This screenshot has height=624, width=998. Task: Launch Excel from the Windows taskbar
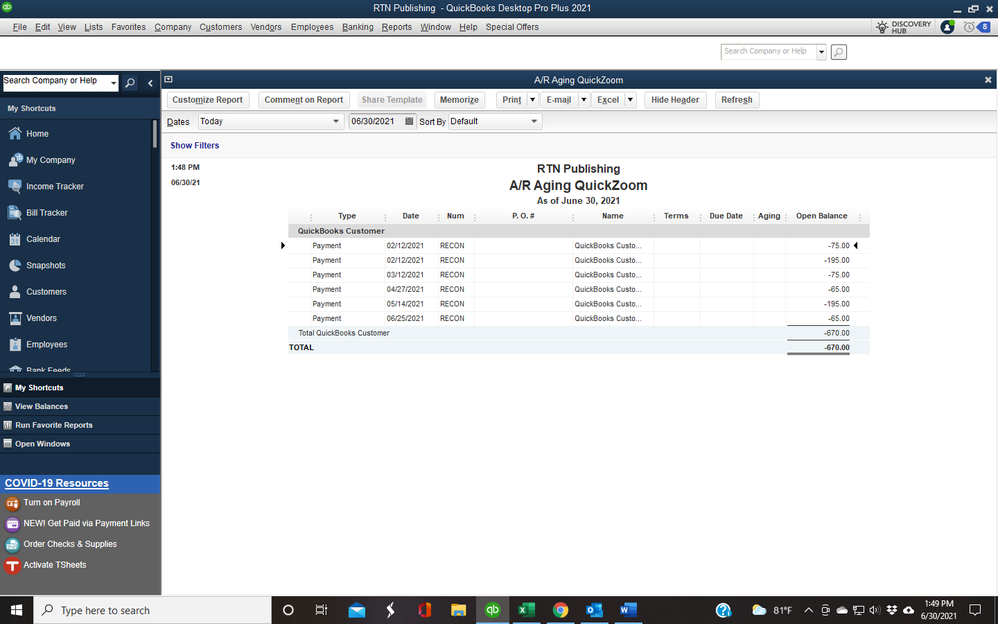[x=526, y=610]
